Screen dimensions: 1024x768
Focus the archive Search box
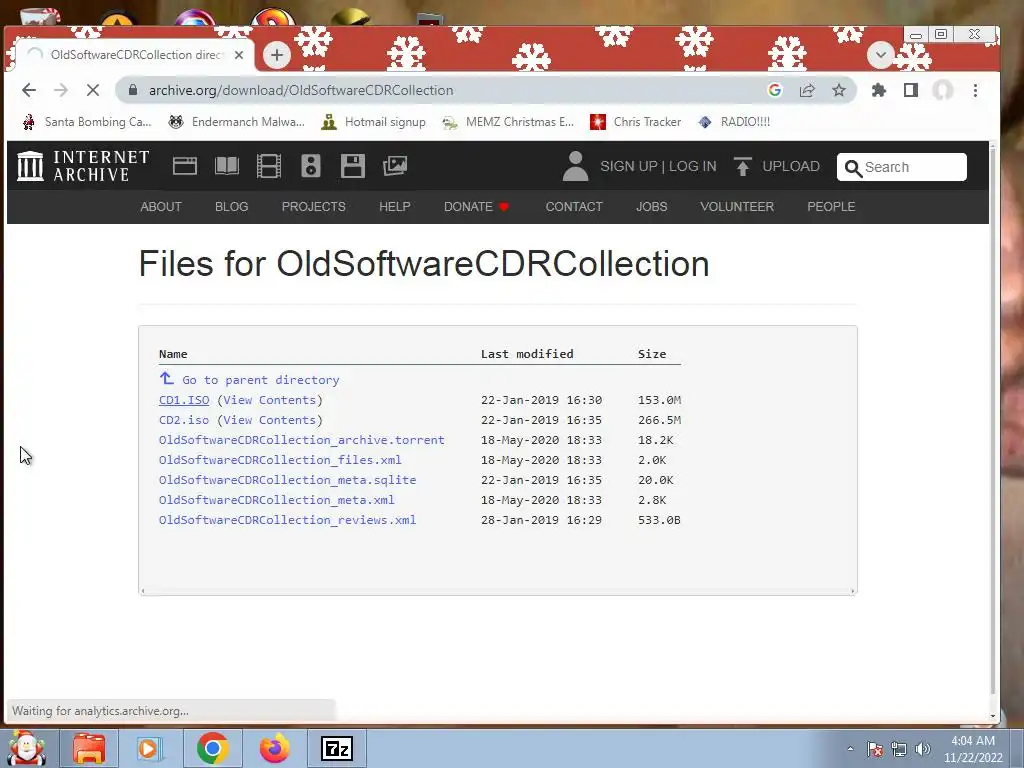(x=902, y=167)
